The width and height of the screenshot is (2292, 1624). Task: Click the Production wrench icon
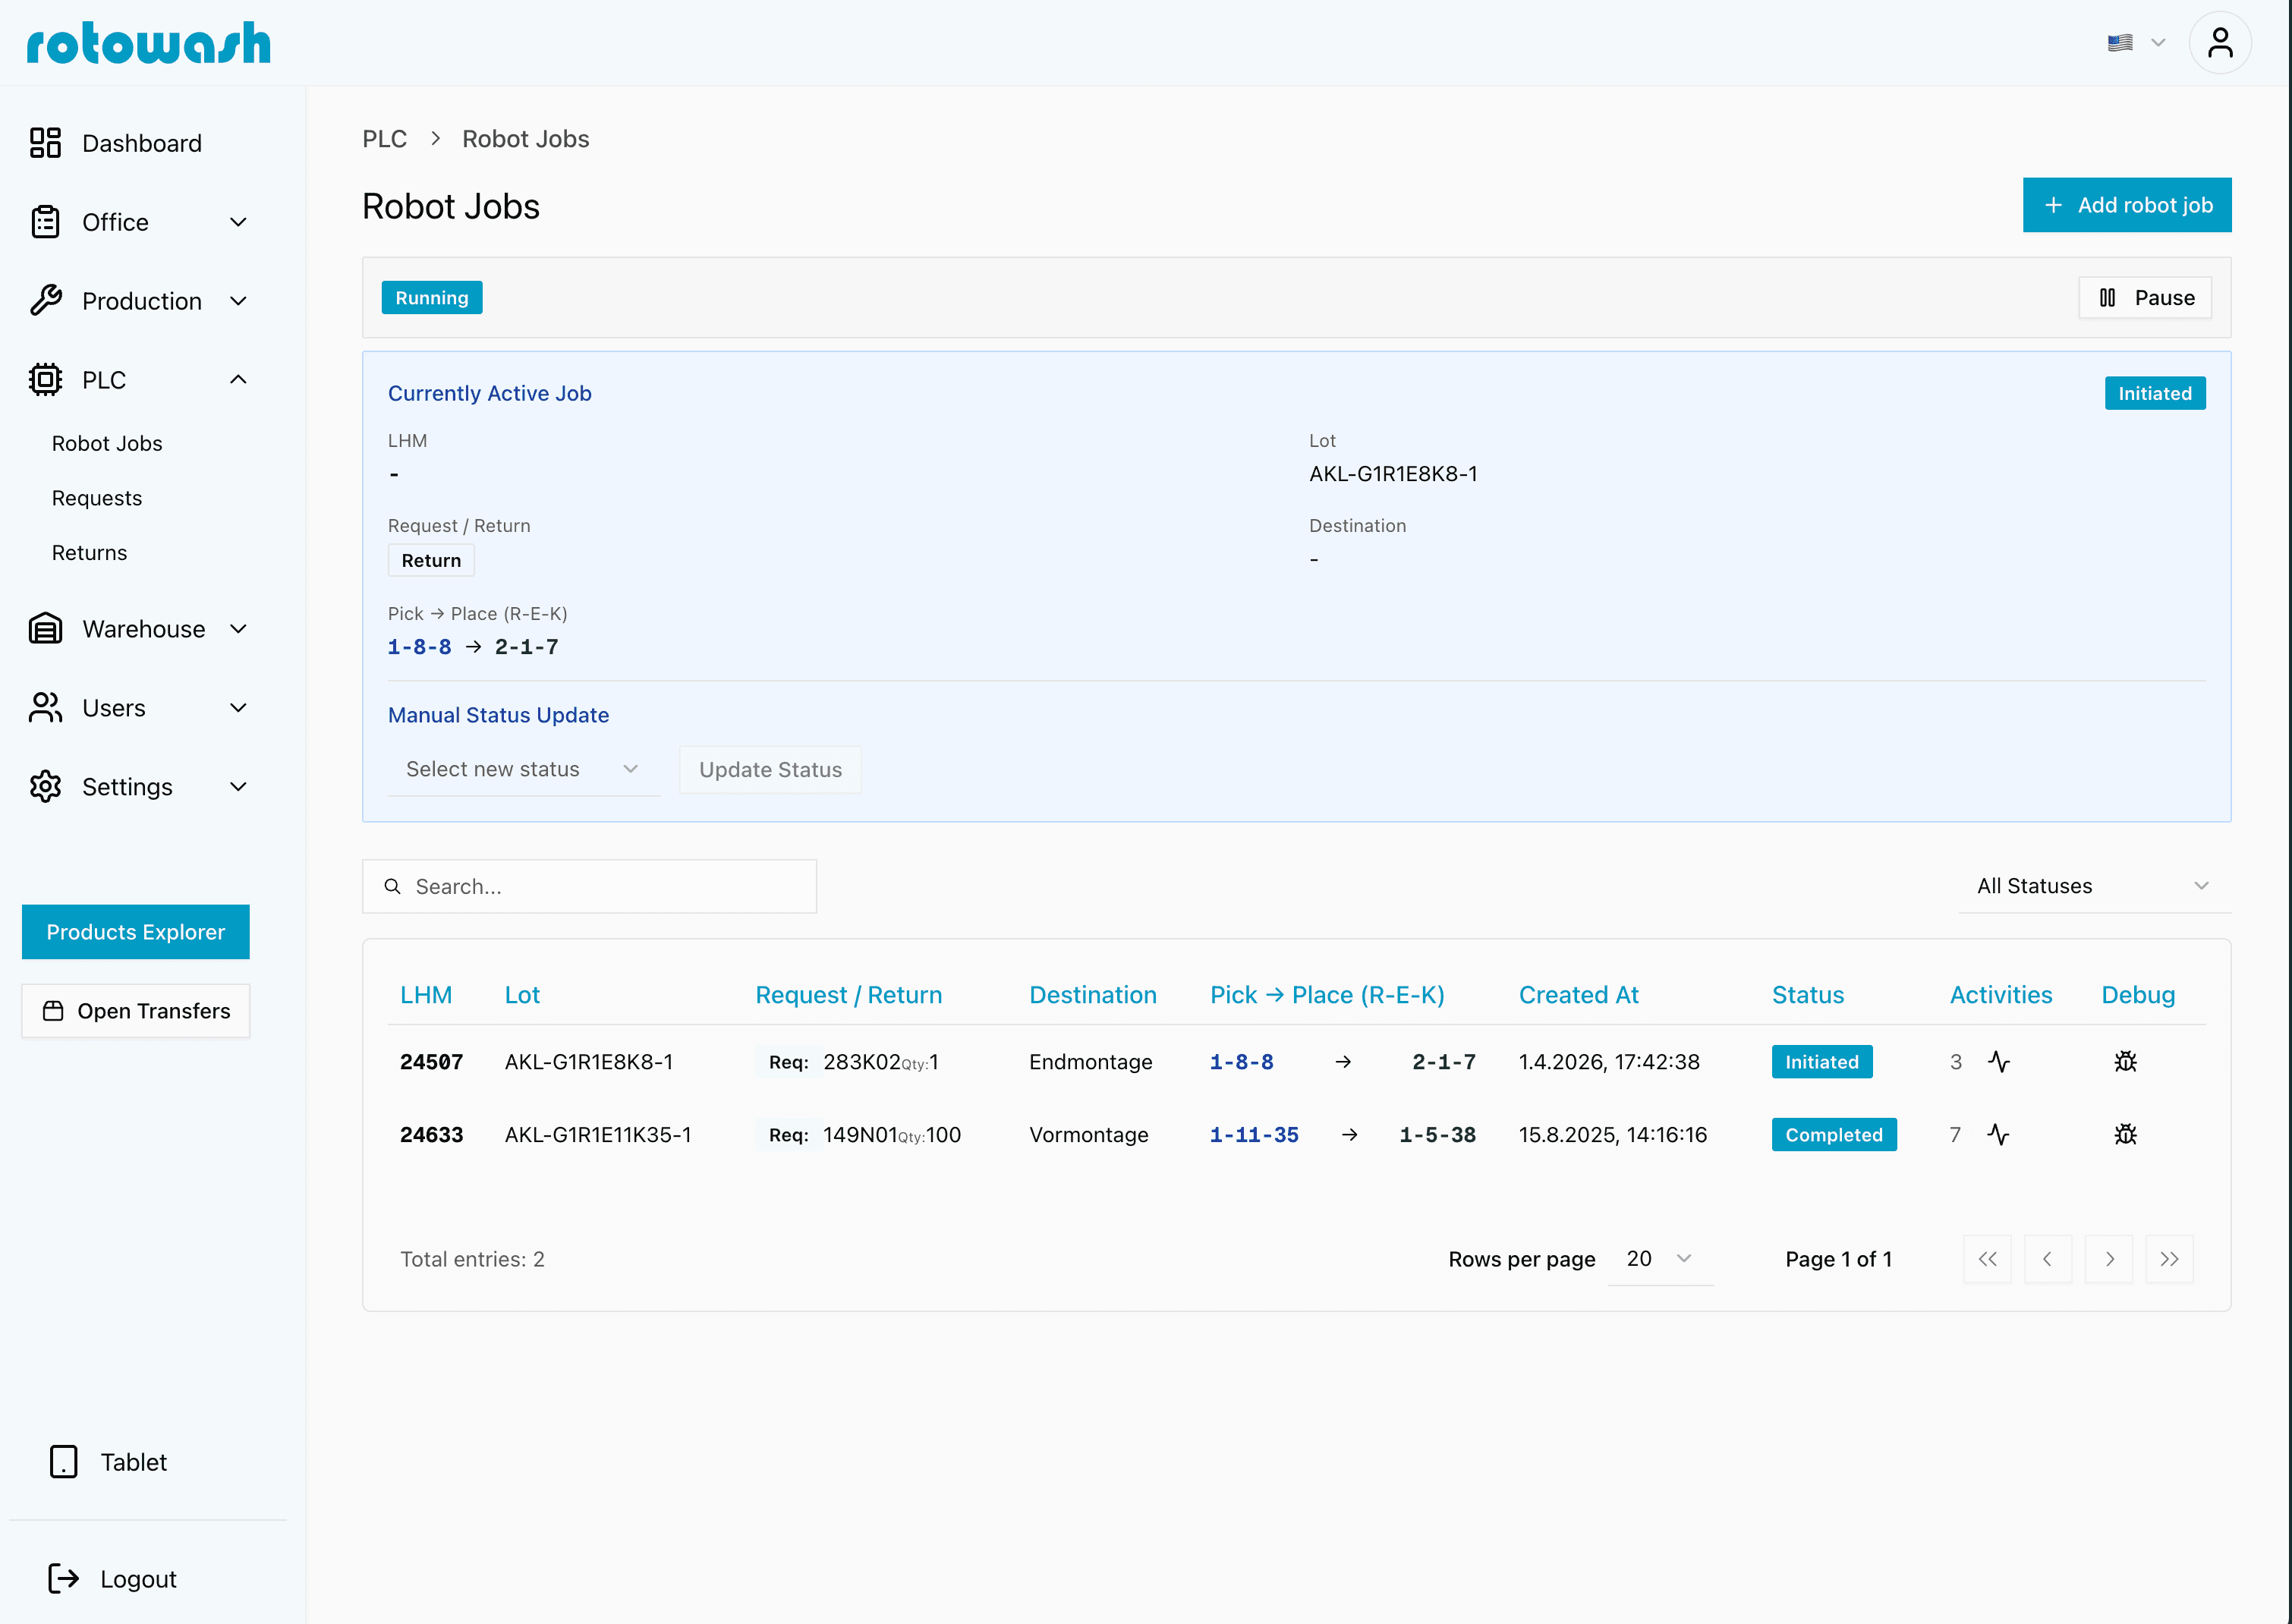click(x=45, y=301)
